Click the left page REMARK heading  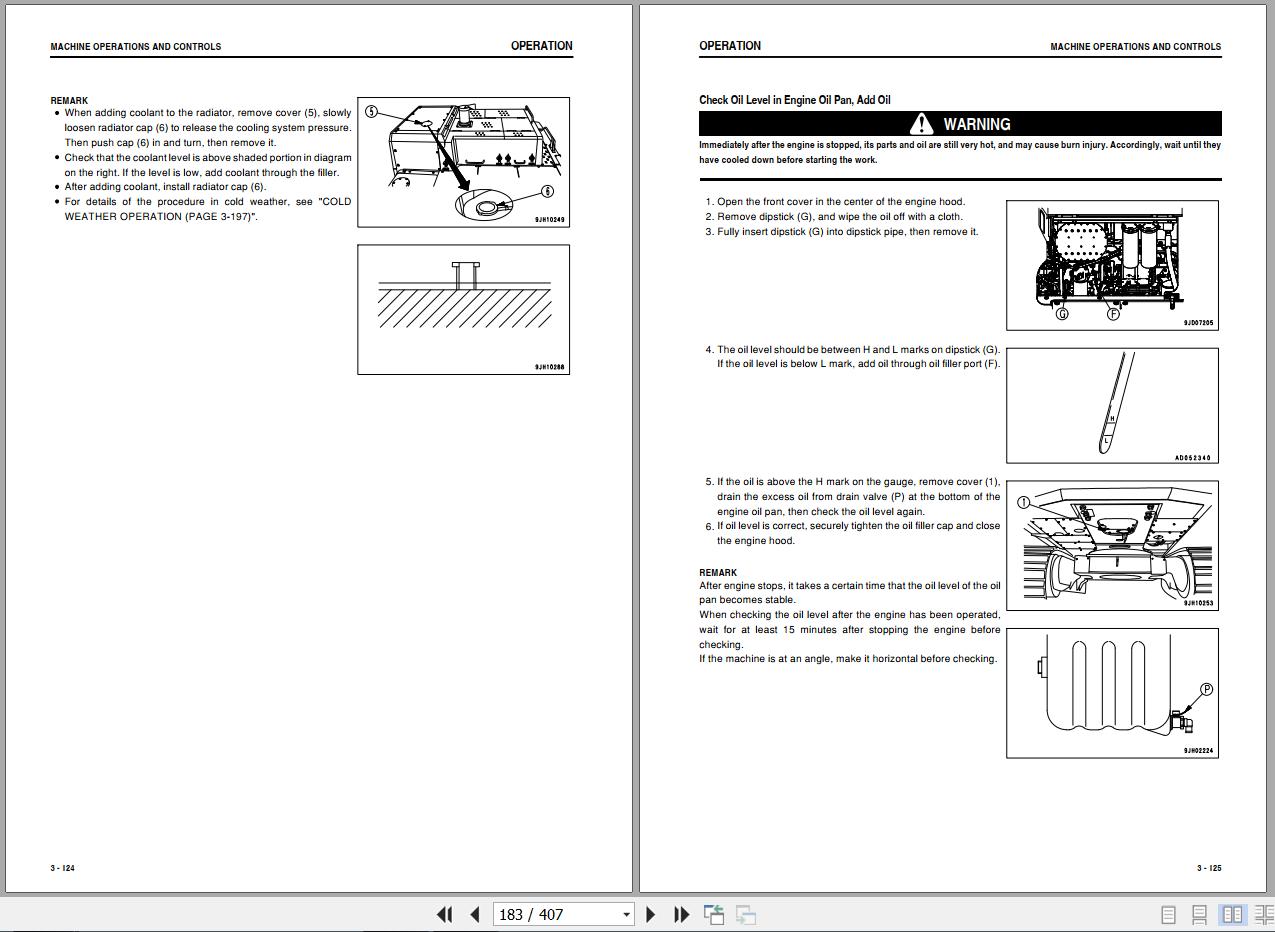(69, 101)
